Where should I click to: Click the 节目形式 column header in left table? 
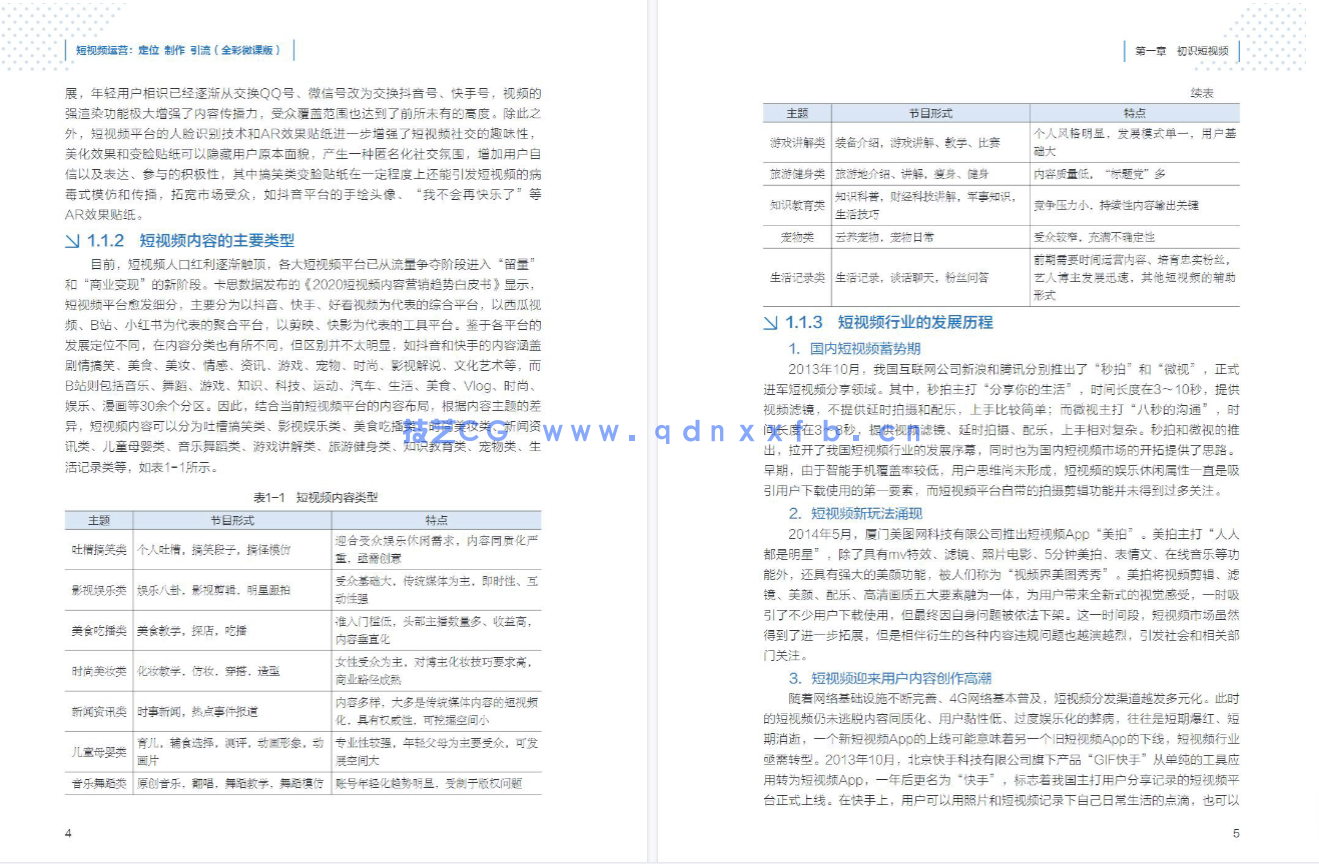coord(230,520)
